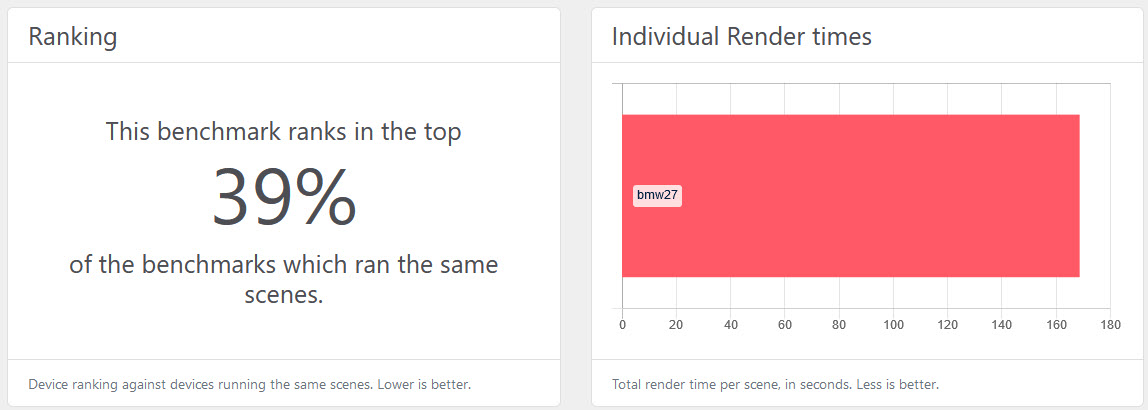Click the 'Device ranking against devices' footer note
1148x410 pixels.
(250, 384)
